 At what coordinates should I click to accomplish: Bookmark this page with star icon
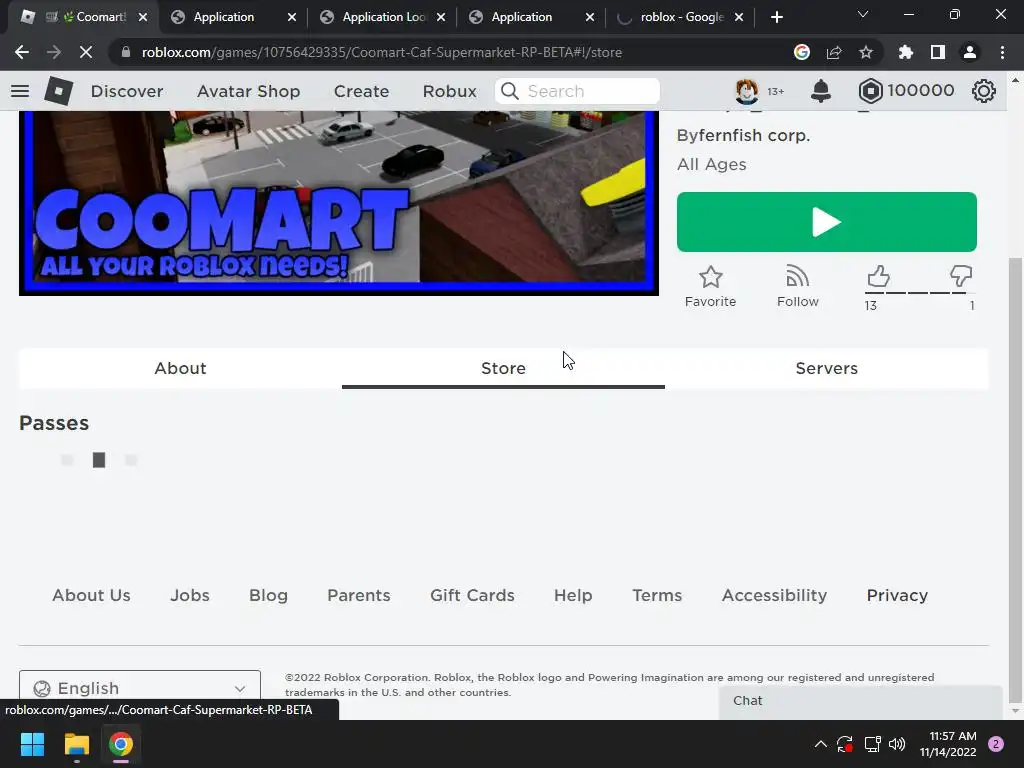pos(866,52)
